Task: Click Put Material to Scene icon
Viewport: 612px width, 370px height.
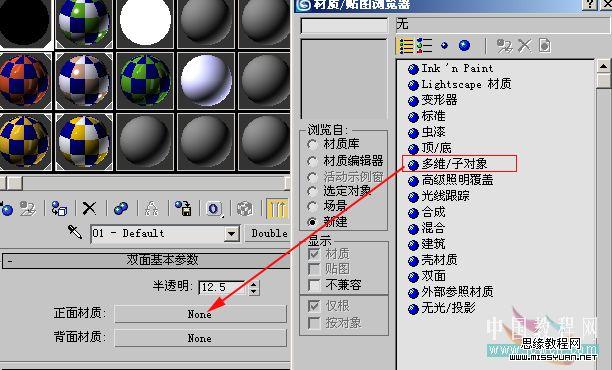Action: tap(28, 209)
